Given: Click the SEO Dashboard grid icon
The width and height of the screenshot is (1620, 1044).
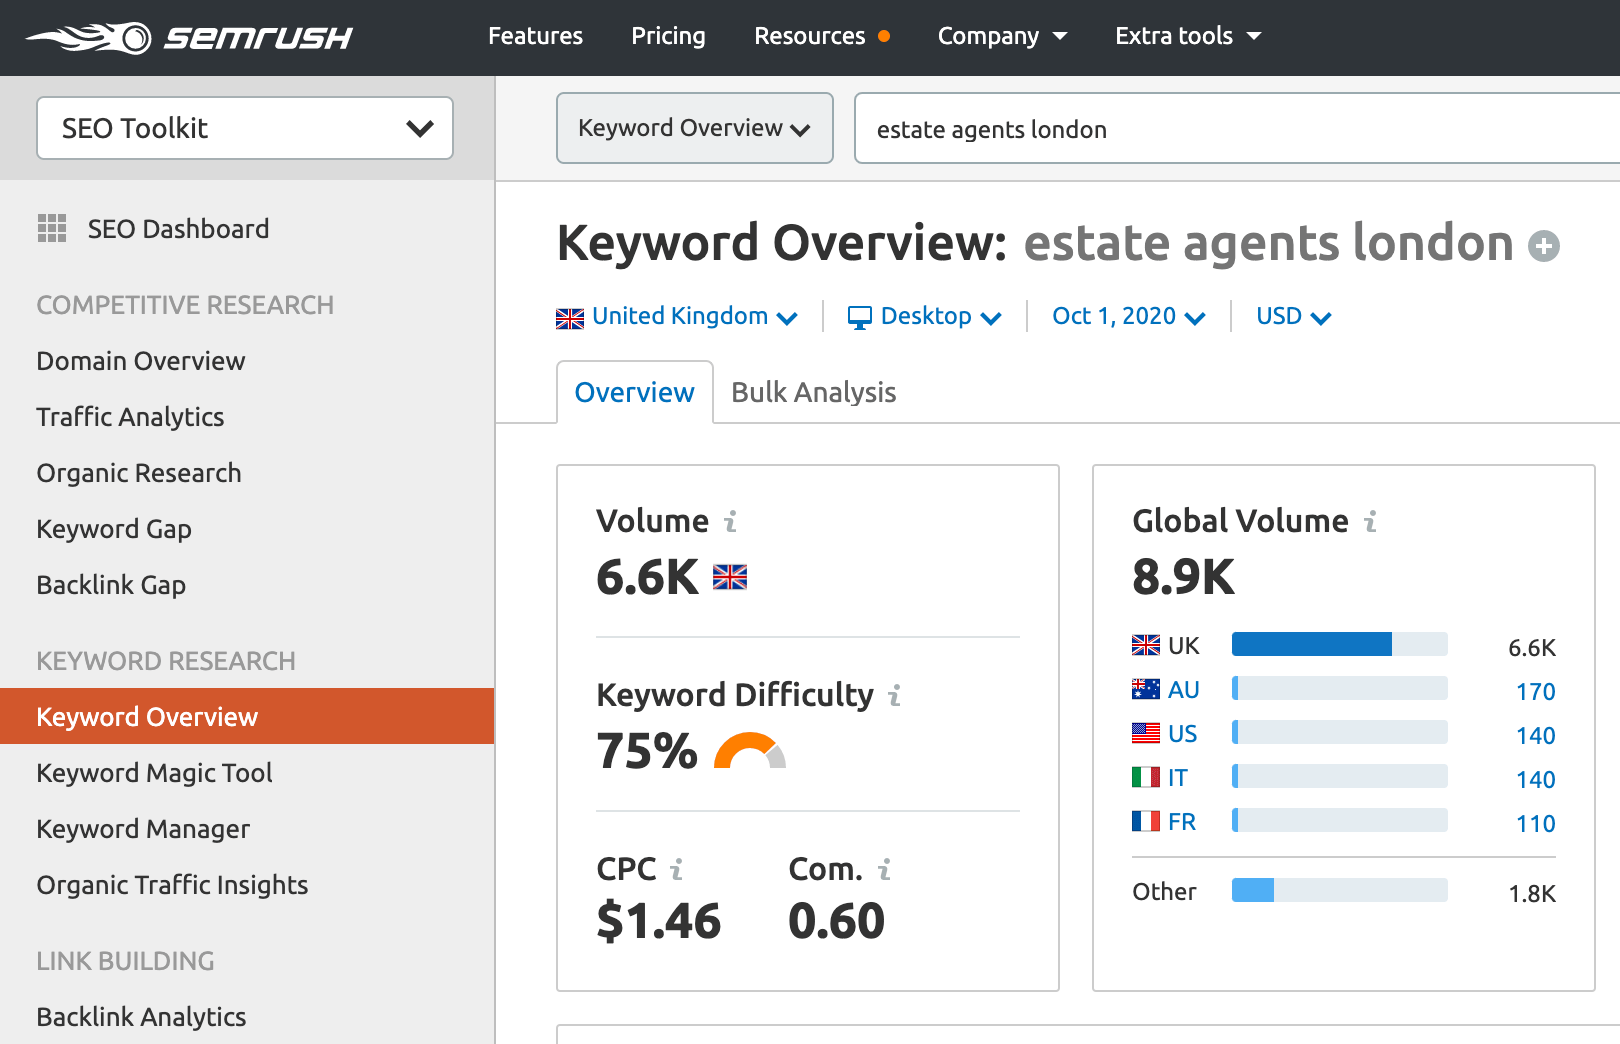Looking at the screenshot, I should point(52,228).
